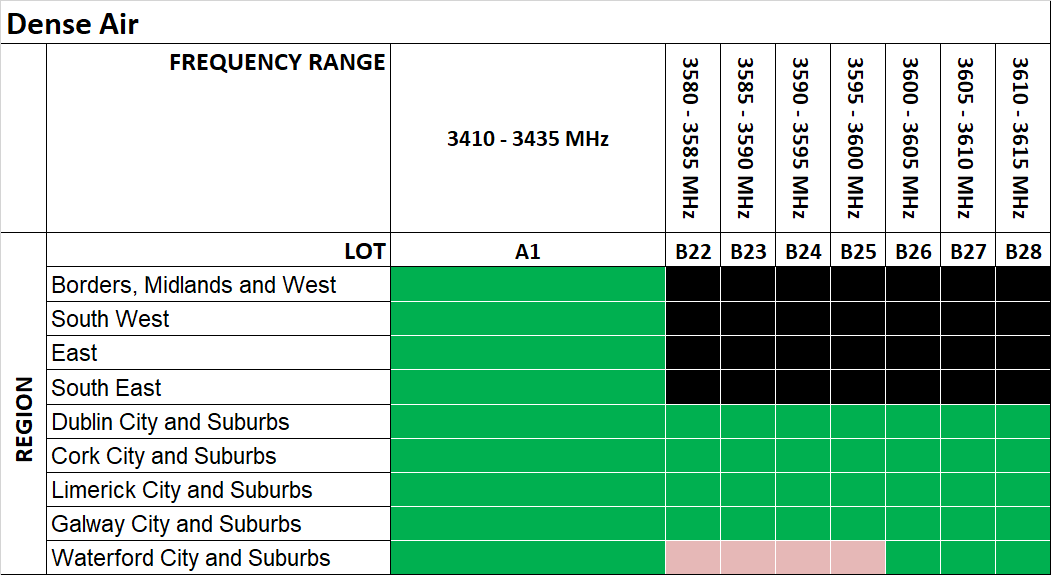Click the pink Waterford cell under B22
This screenshot has height=575, width=1051.
pos(692,558)
